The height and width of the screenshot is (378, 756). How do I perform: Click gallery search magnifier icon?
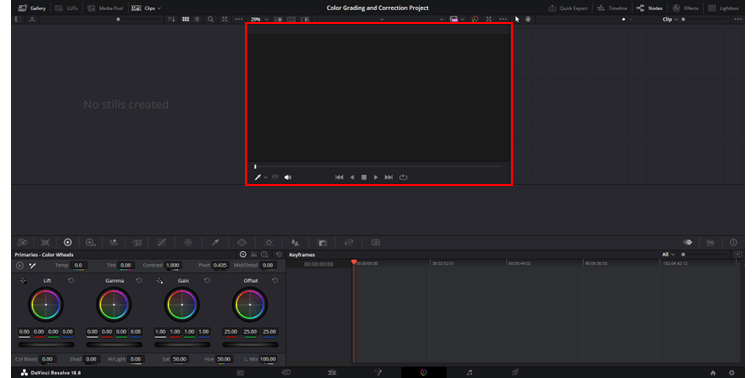[x=211, y=19]
